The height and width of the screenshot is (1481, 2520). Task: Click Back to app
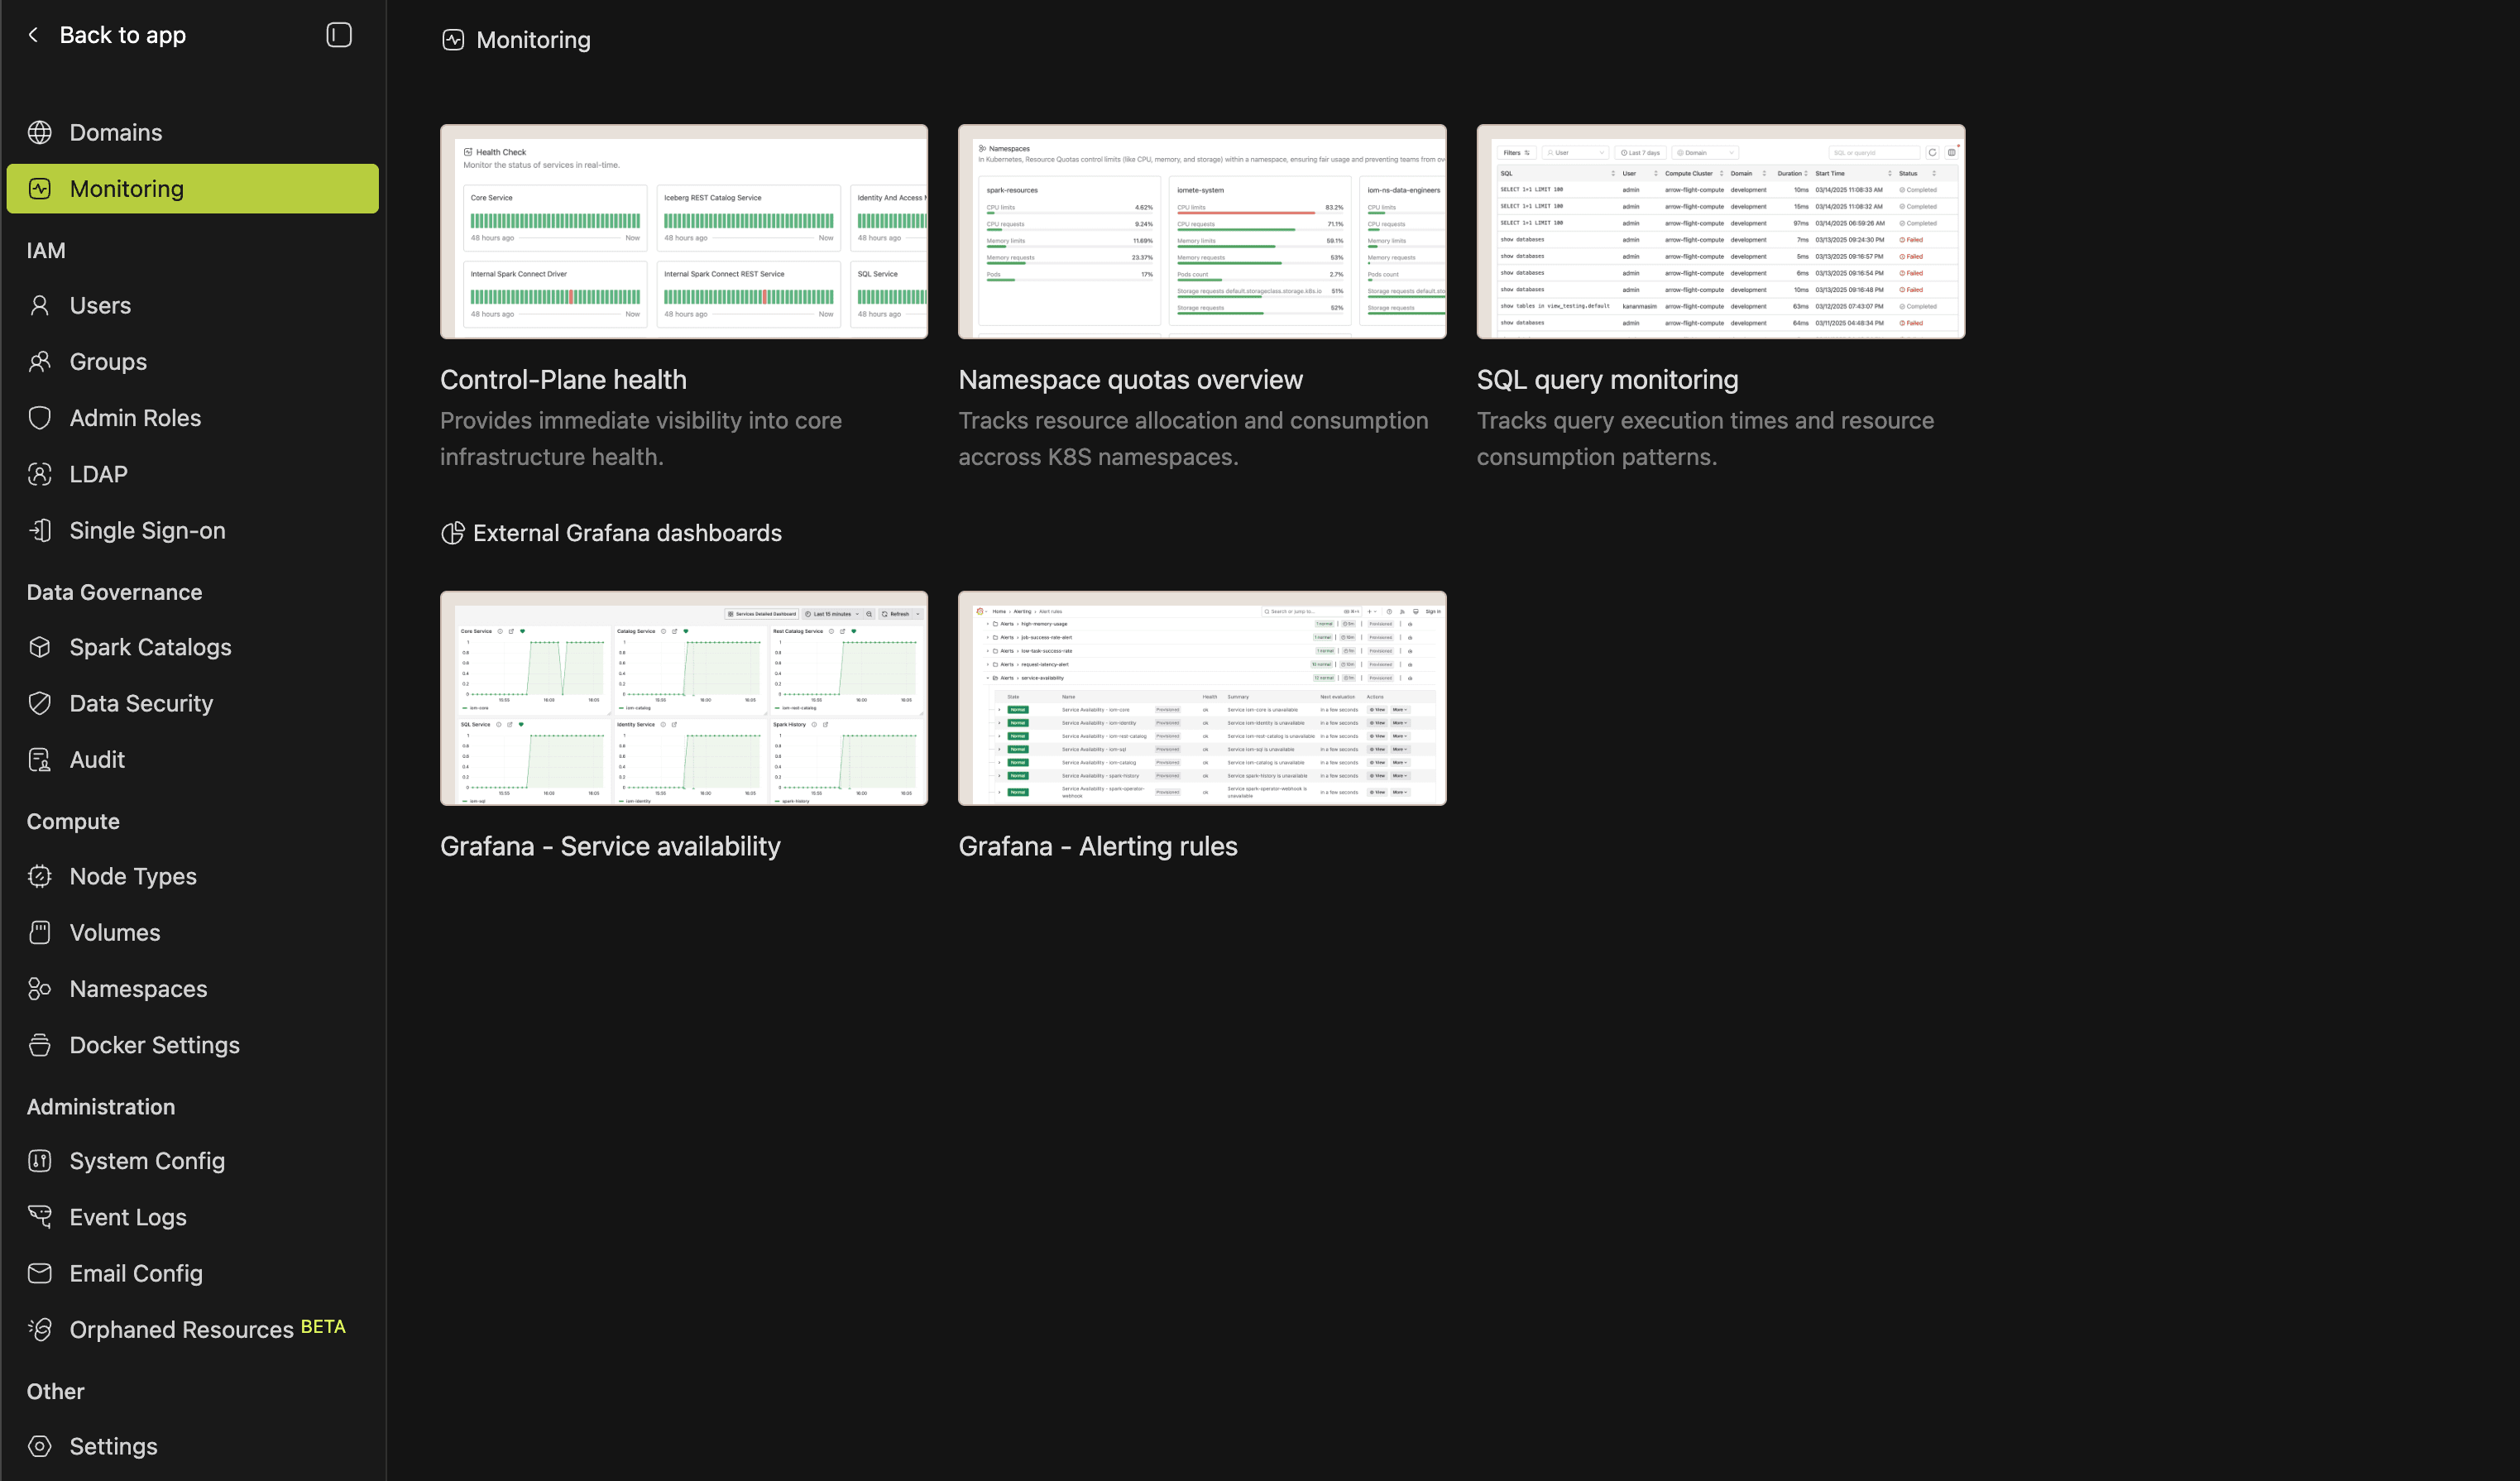105,34
